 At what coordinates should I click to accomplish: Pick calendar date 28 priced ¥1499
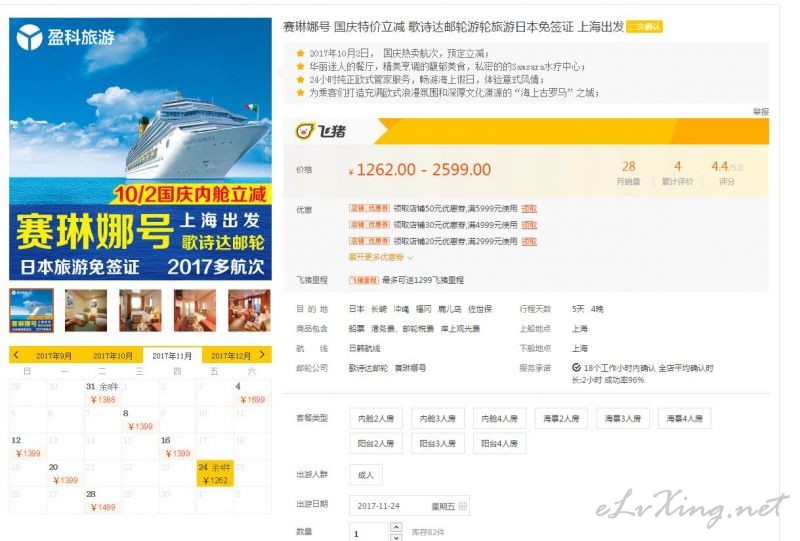coord(103,501)
